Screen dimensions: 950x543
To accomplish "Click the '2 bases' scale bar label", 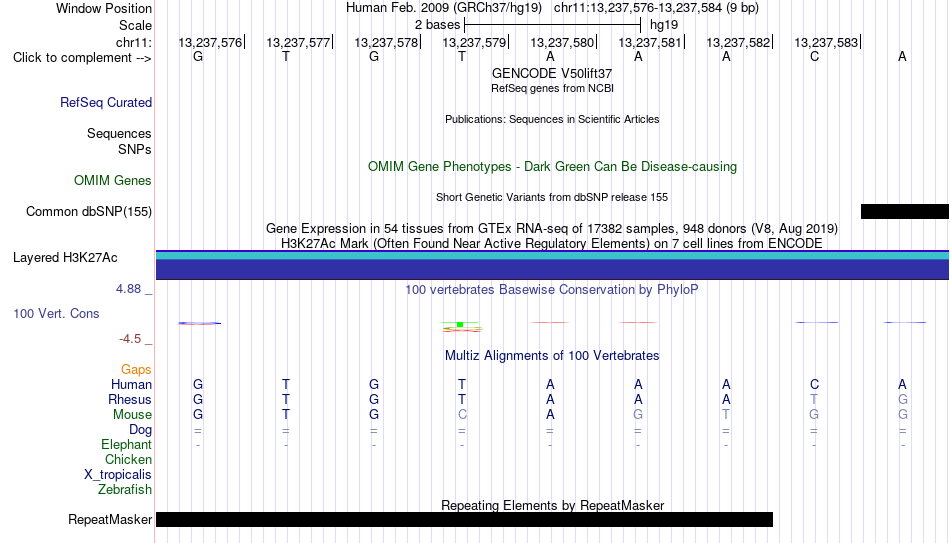I will pos(437,25).
